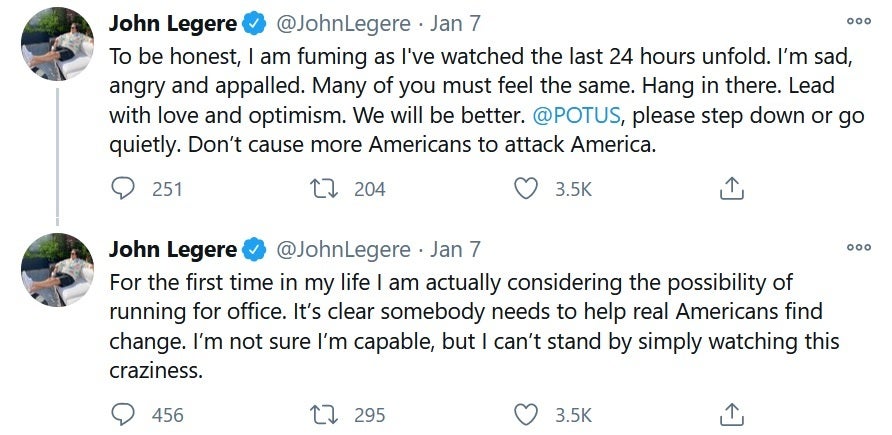Click verified badge on second tweet
The height and width of the screenshot is (435, 892).
pyautogui.click(x=254, y=249)
